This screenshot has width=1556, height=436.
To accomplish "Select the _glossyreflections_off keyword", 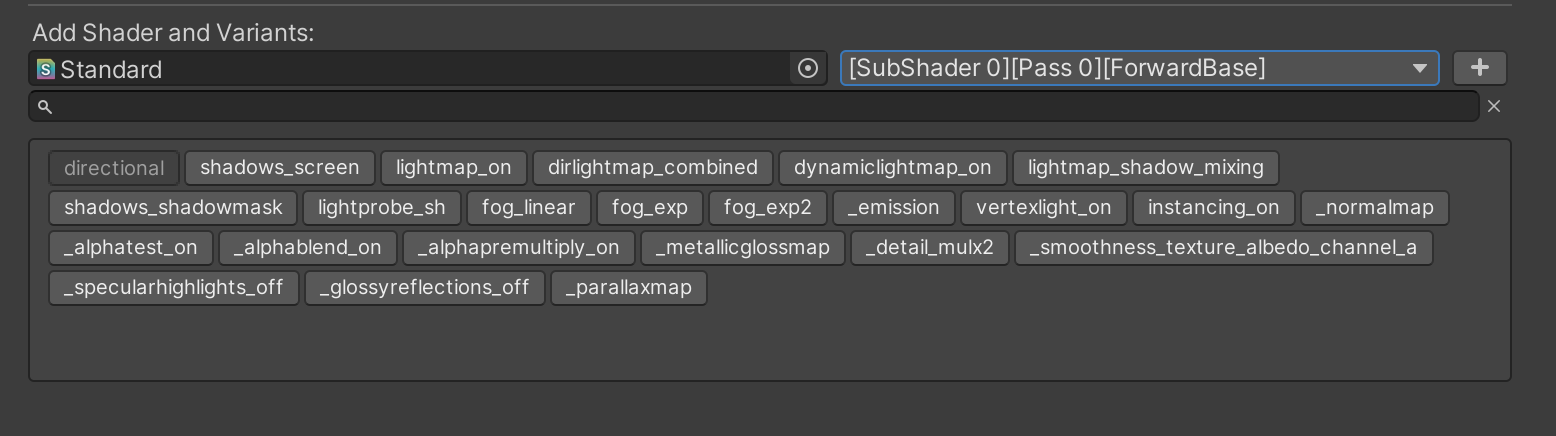I will pyautogui.click(x=425, y=288).
